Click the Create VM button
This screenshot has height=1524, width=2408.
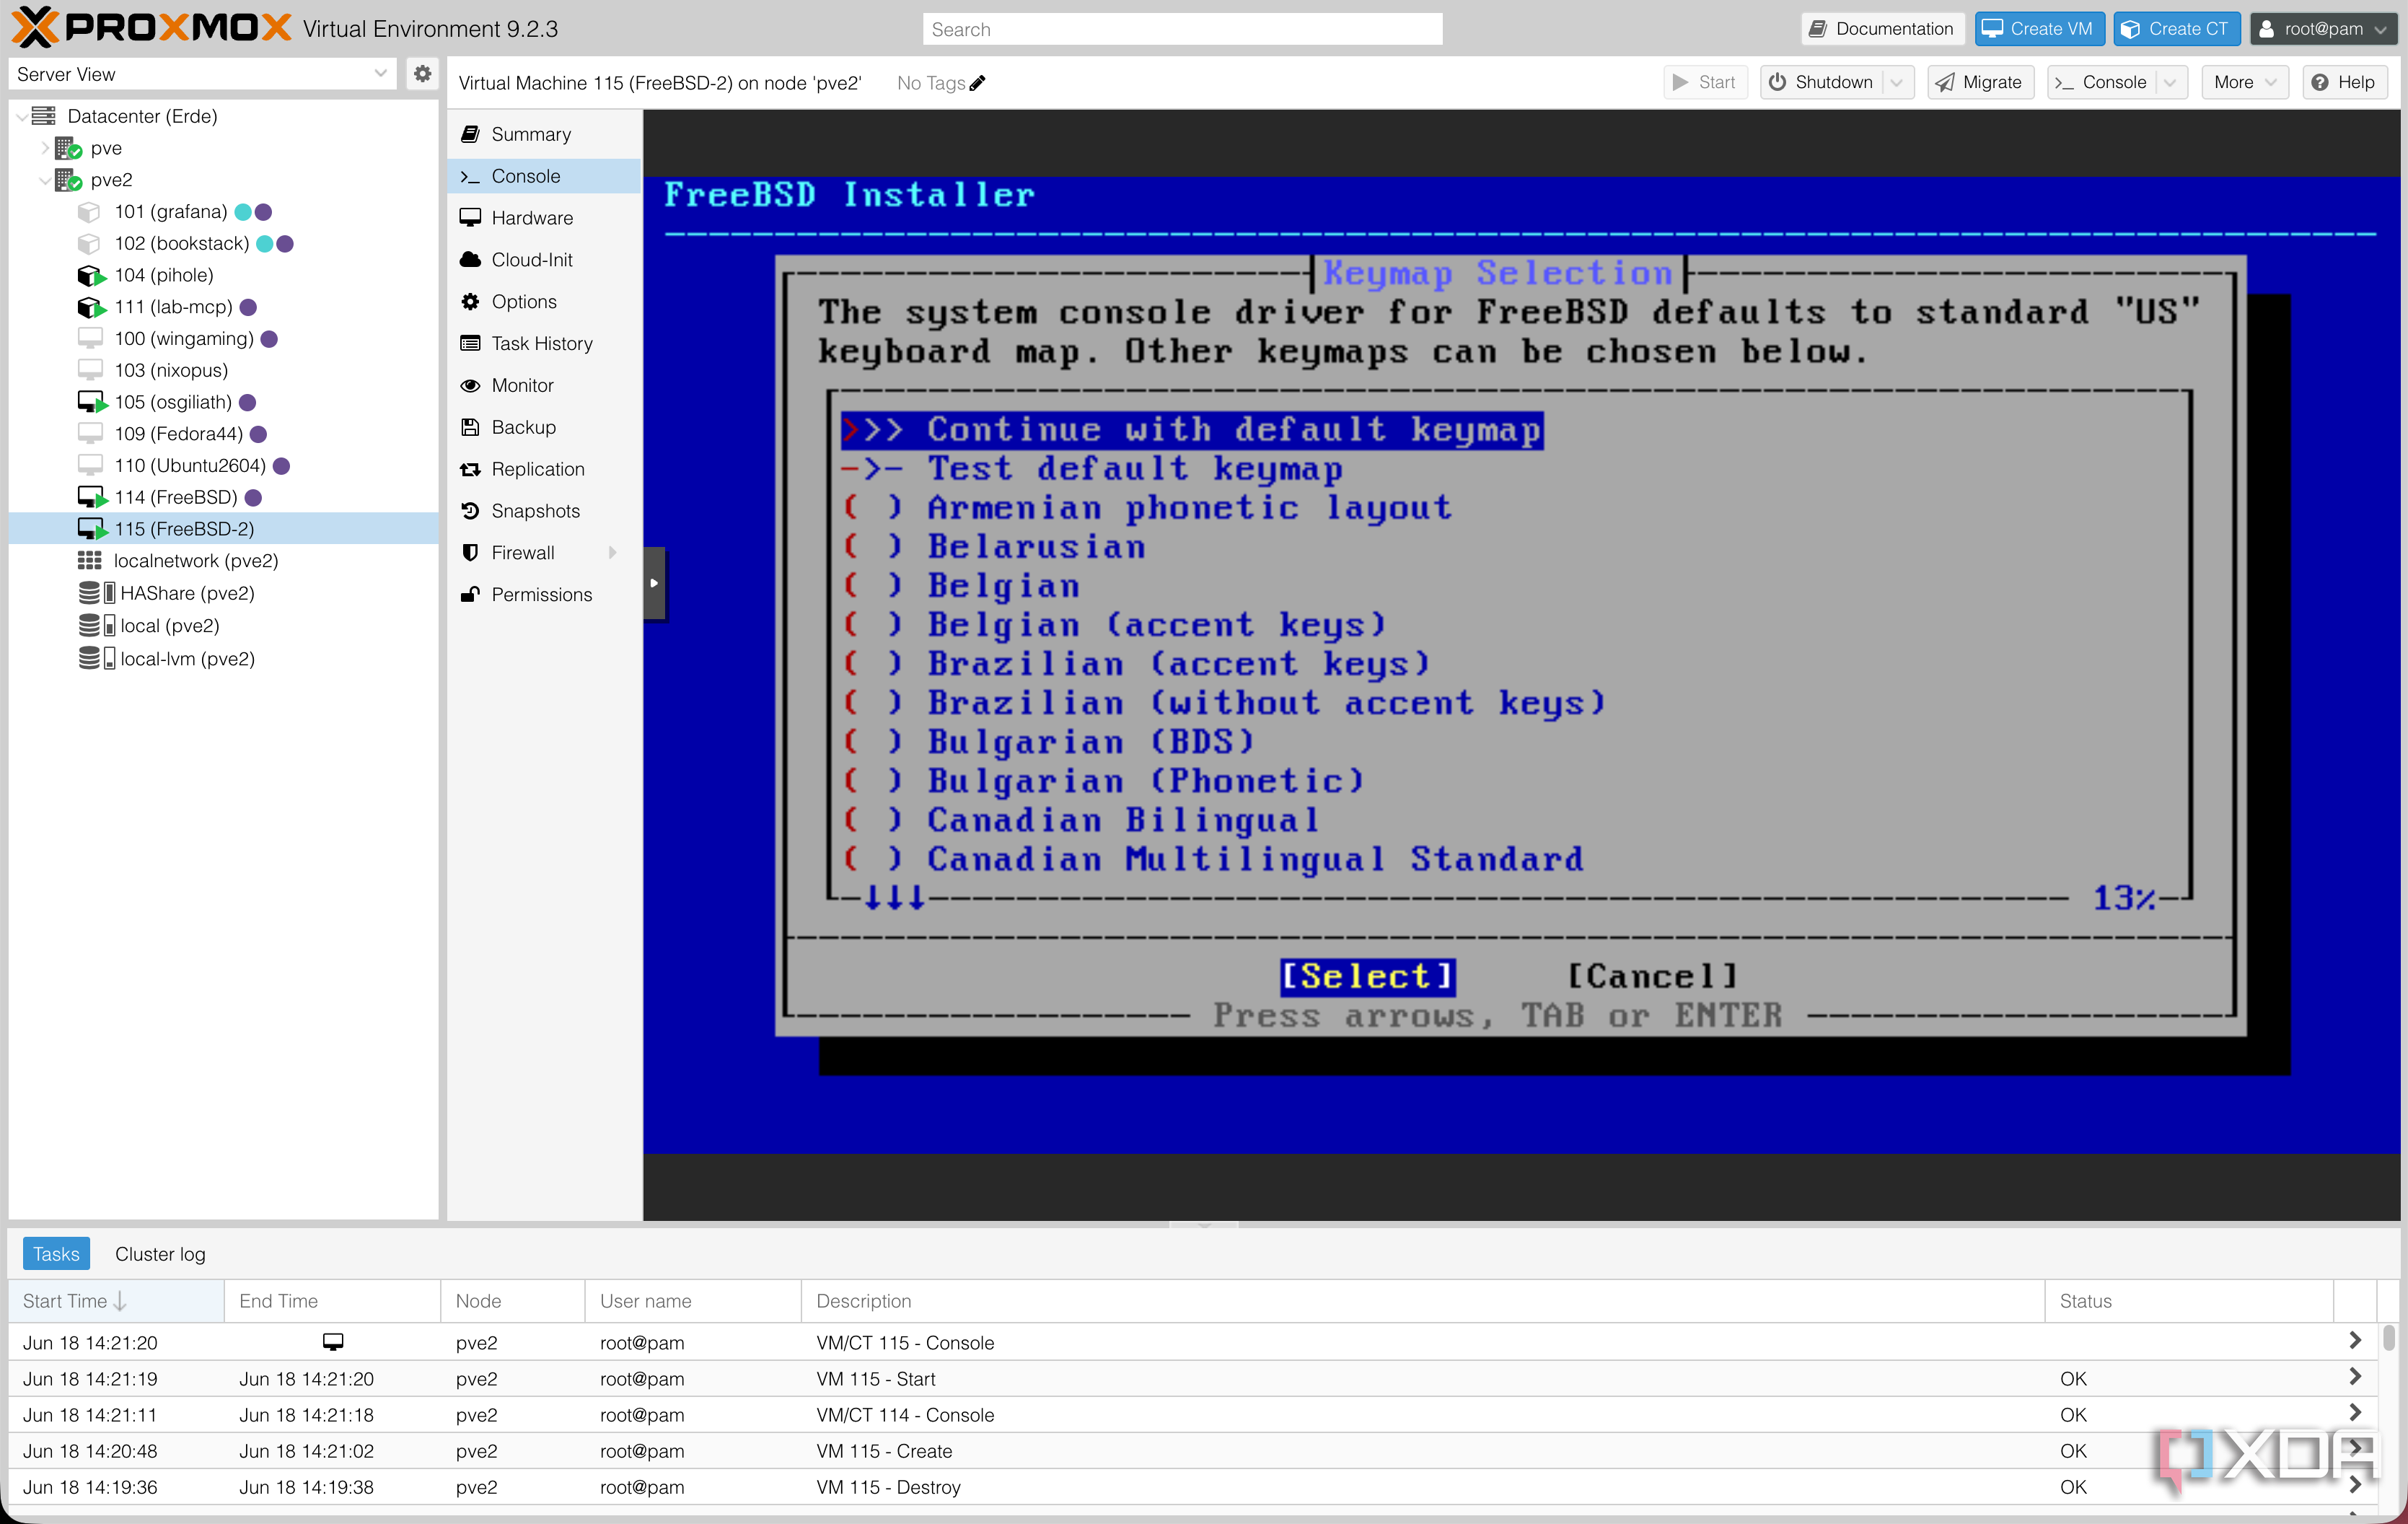pos(2039,29)
